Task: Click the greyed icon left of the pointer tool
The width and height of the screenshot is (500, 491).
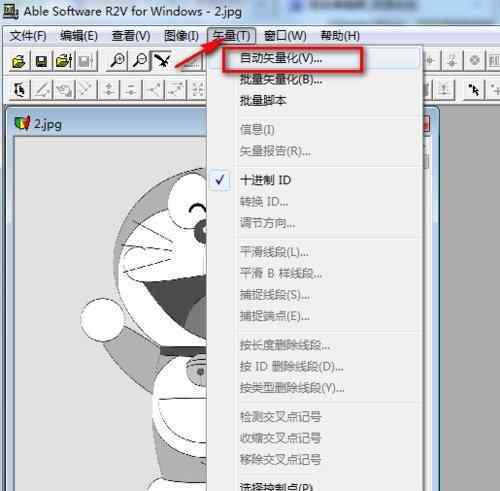Action: point(444,90)
